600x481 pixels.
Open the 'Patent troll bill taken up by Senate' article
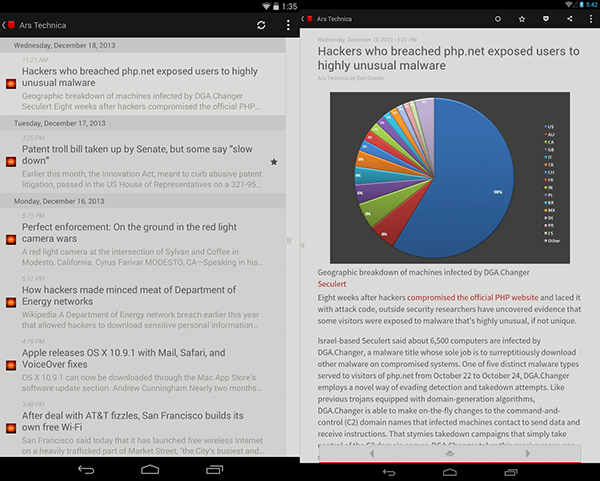coord(142,161)
